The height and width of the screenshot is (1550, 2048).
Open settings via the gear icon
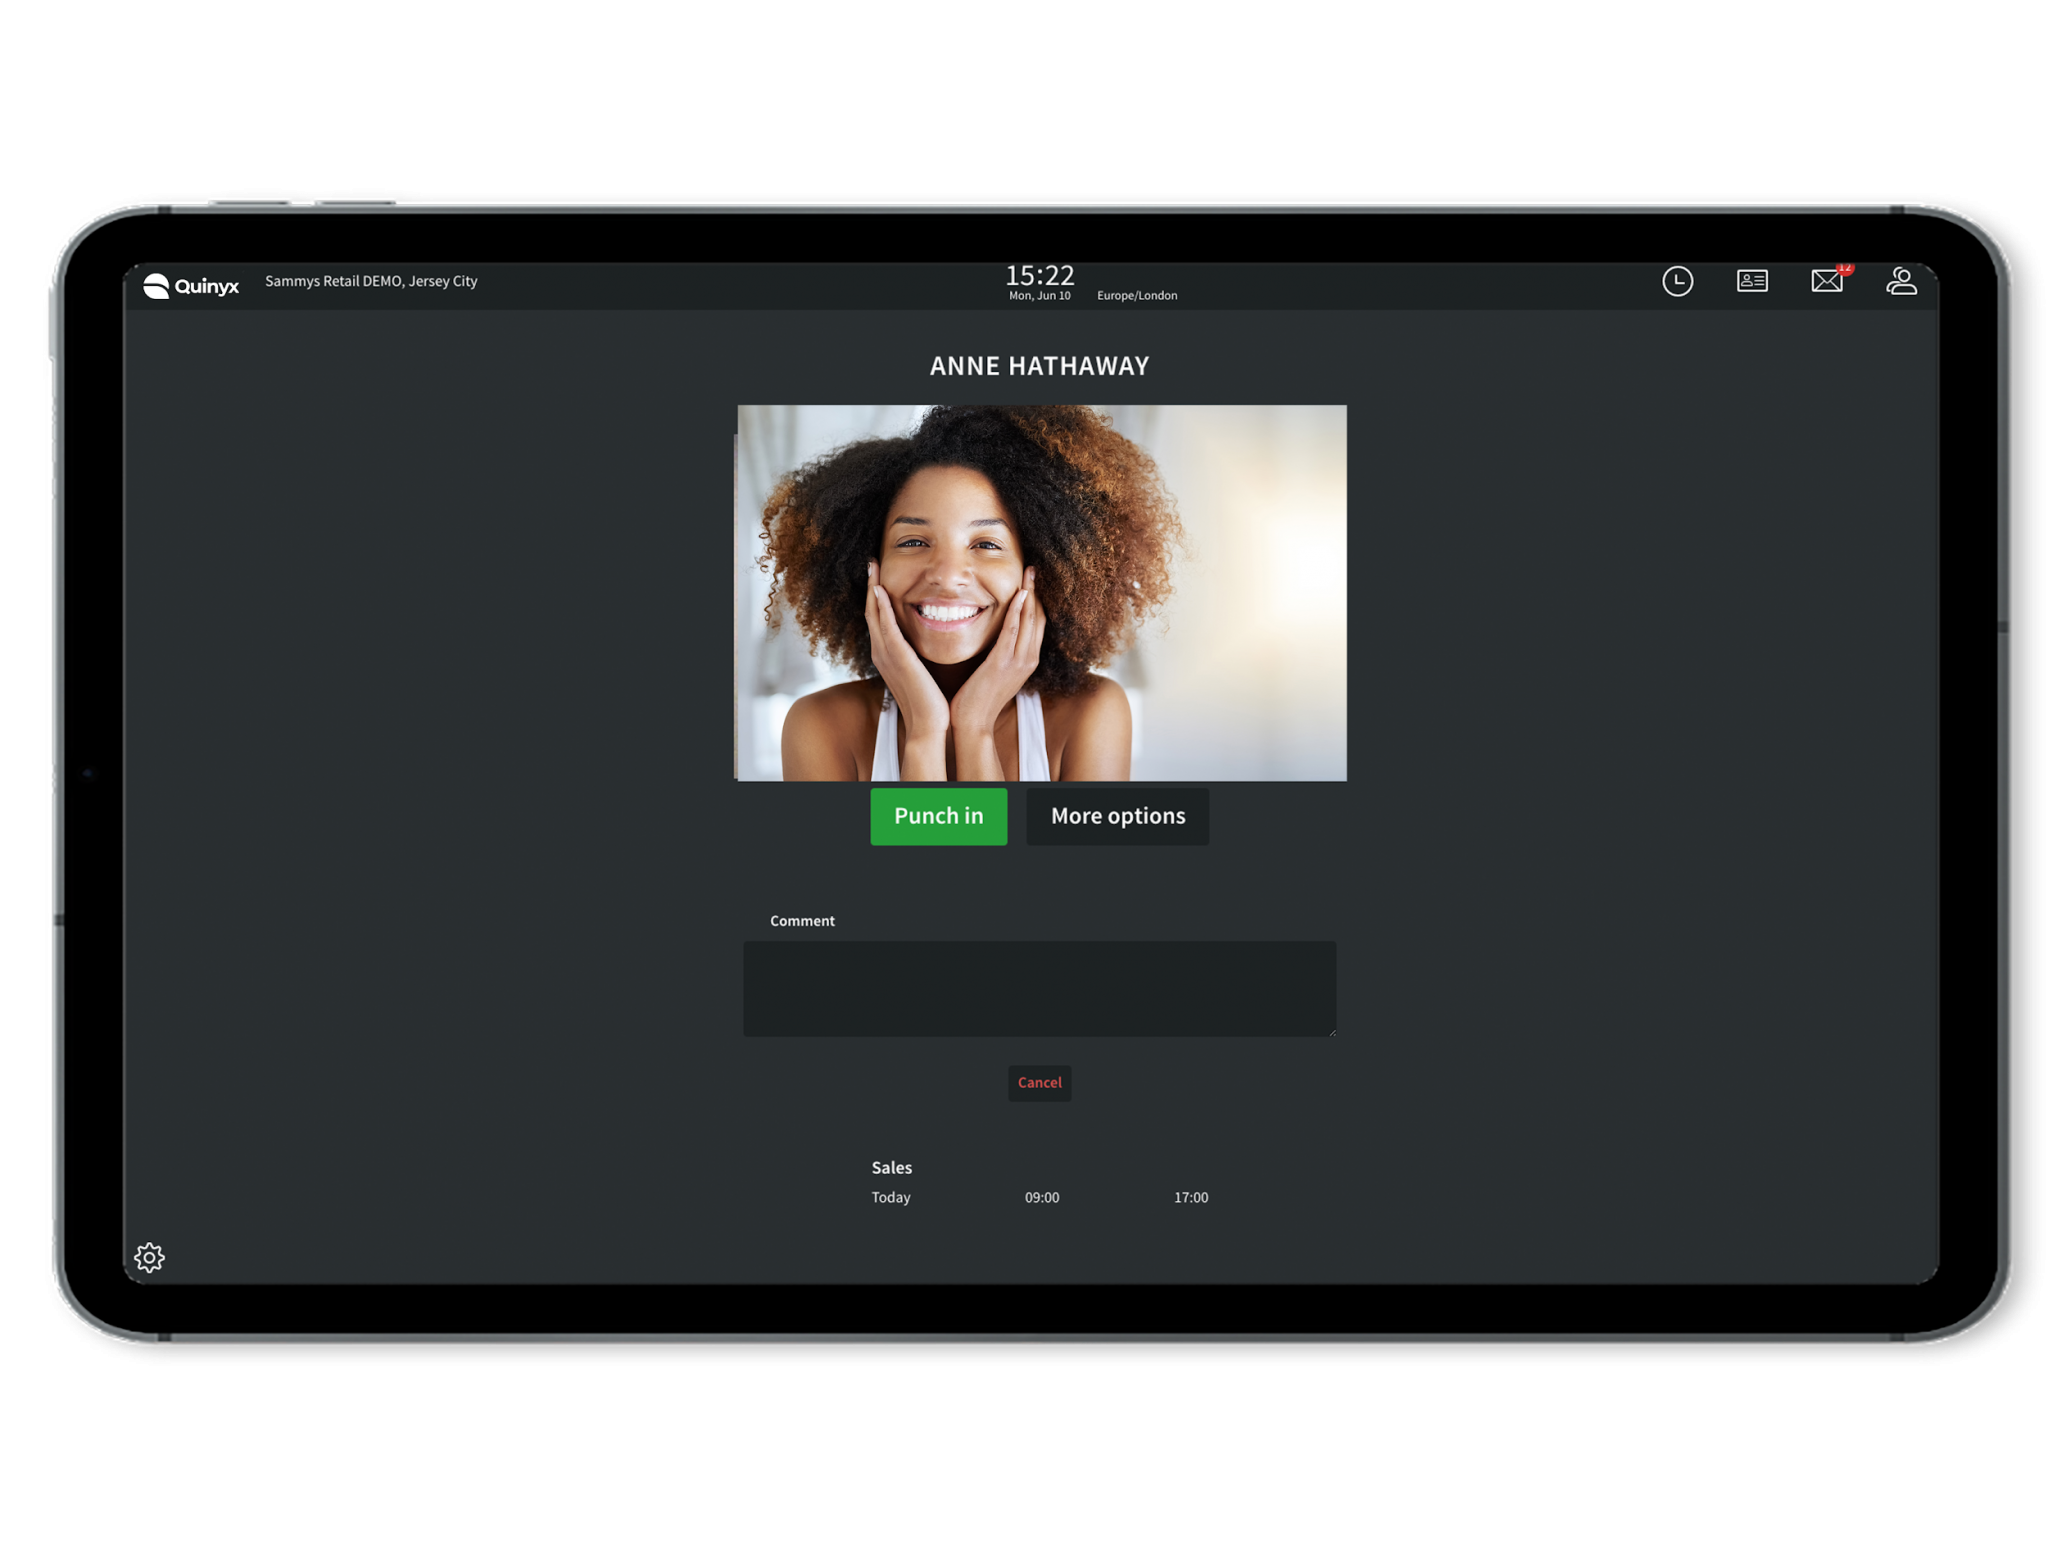[149, 1257]
